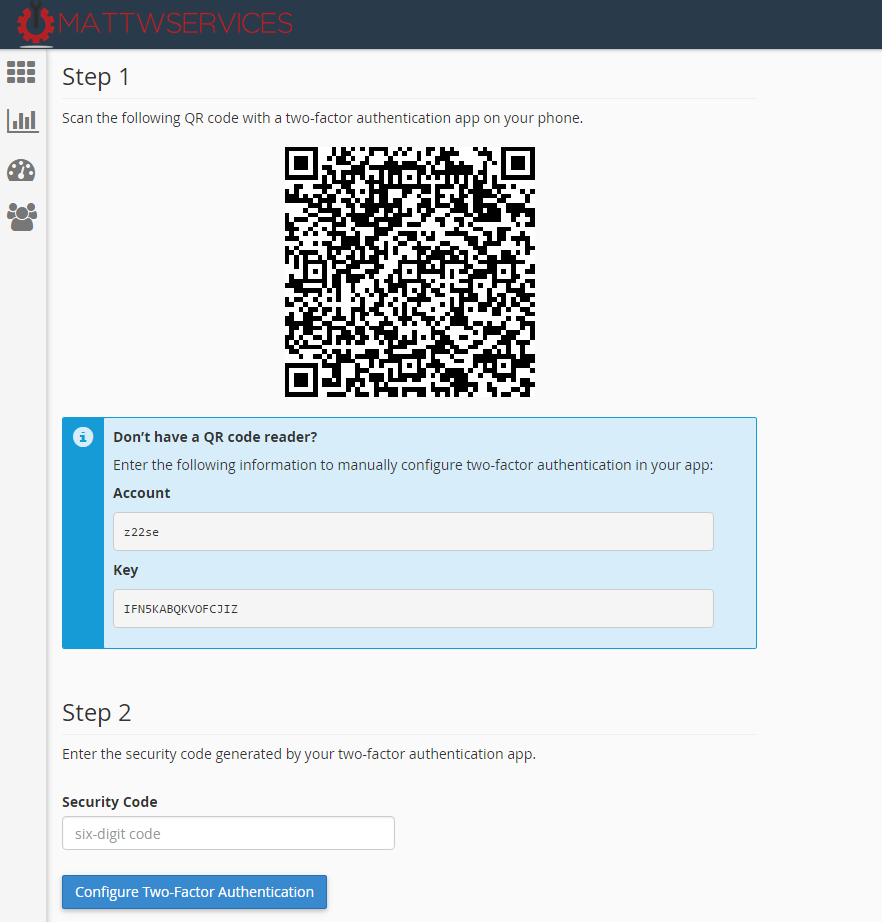Click the 'Step 1' heading

pos(96,77)
